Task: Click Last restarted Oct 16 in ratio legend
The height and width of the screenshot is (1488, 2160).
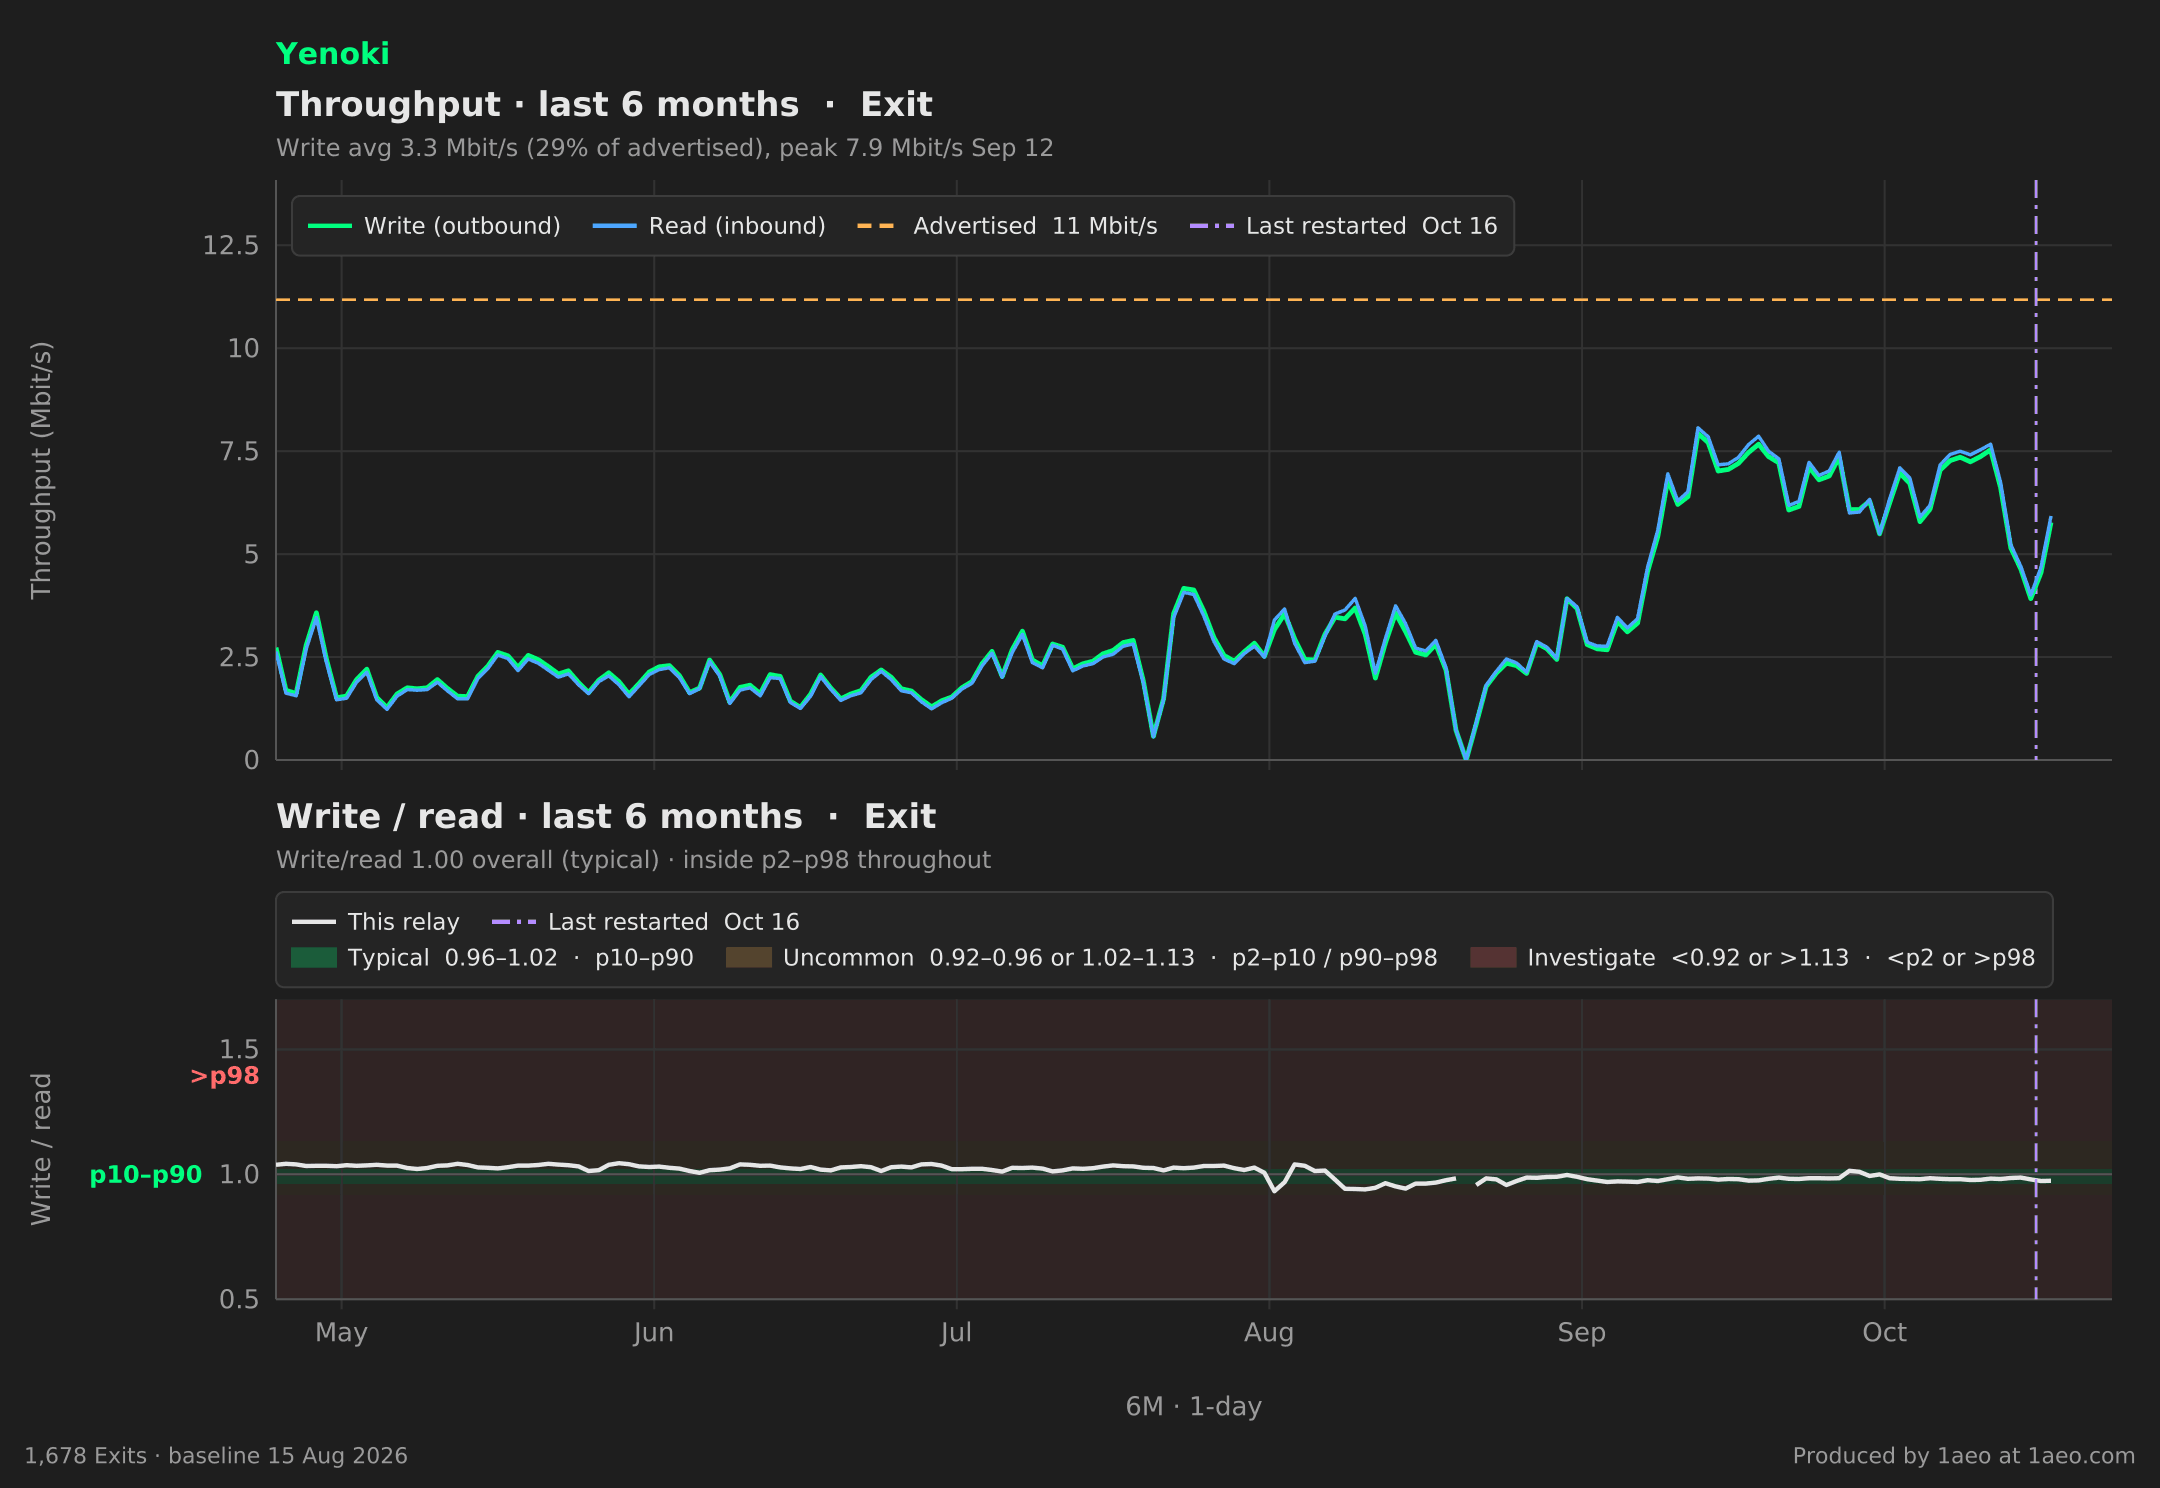Action: pos(645,922)
